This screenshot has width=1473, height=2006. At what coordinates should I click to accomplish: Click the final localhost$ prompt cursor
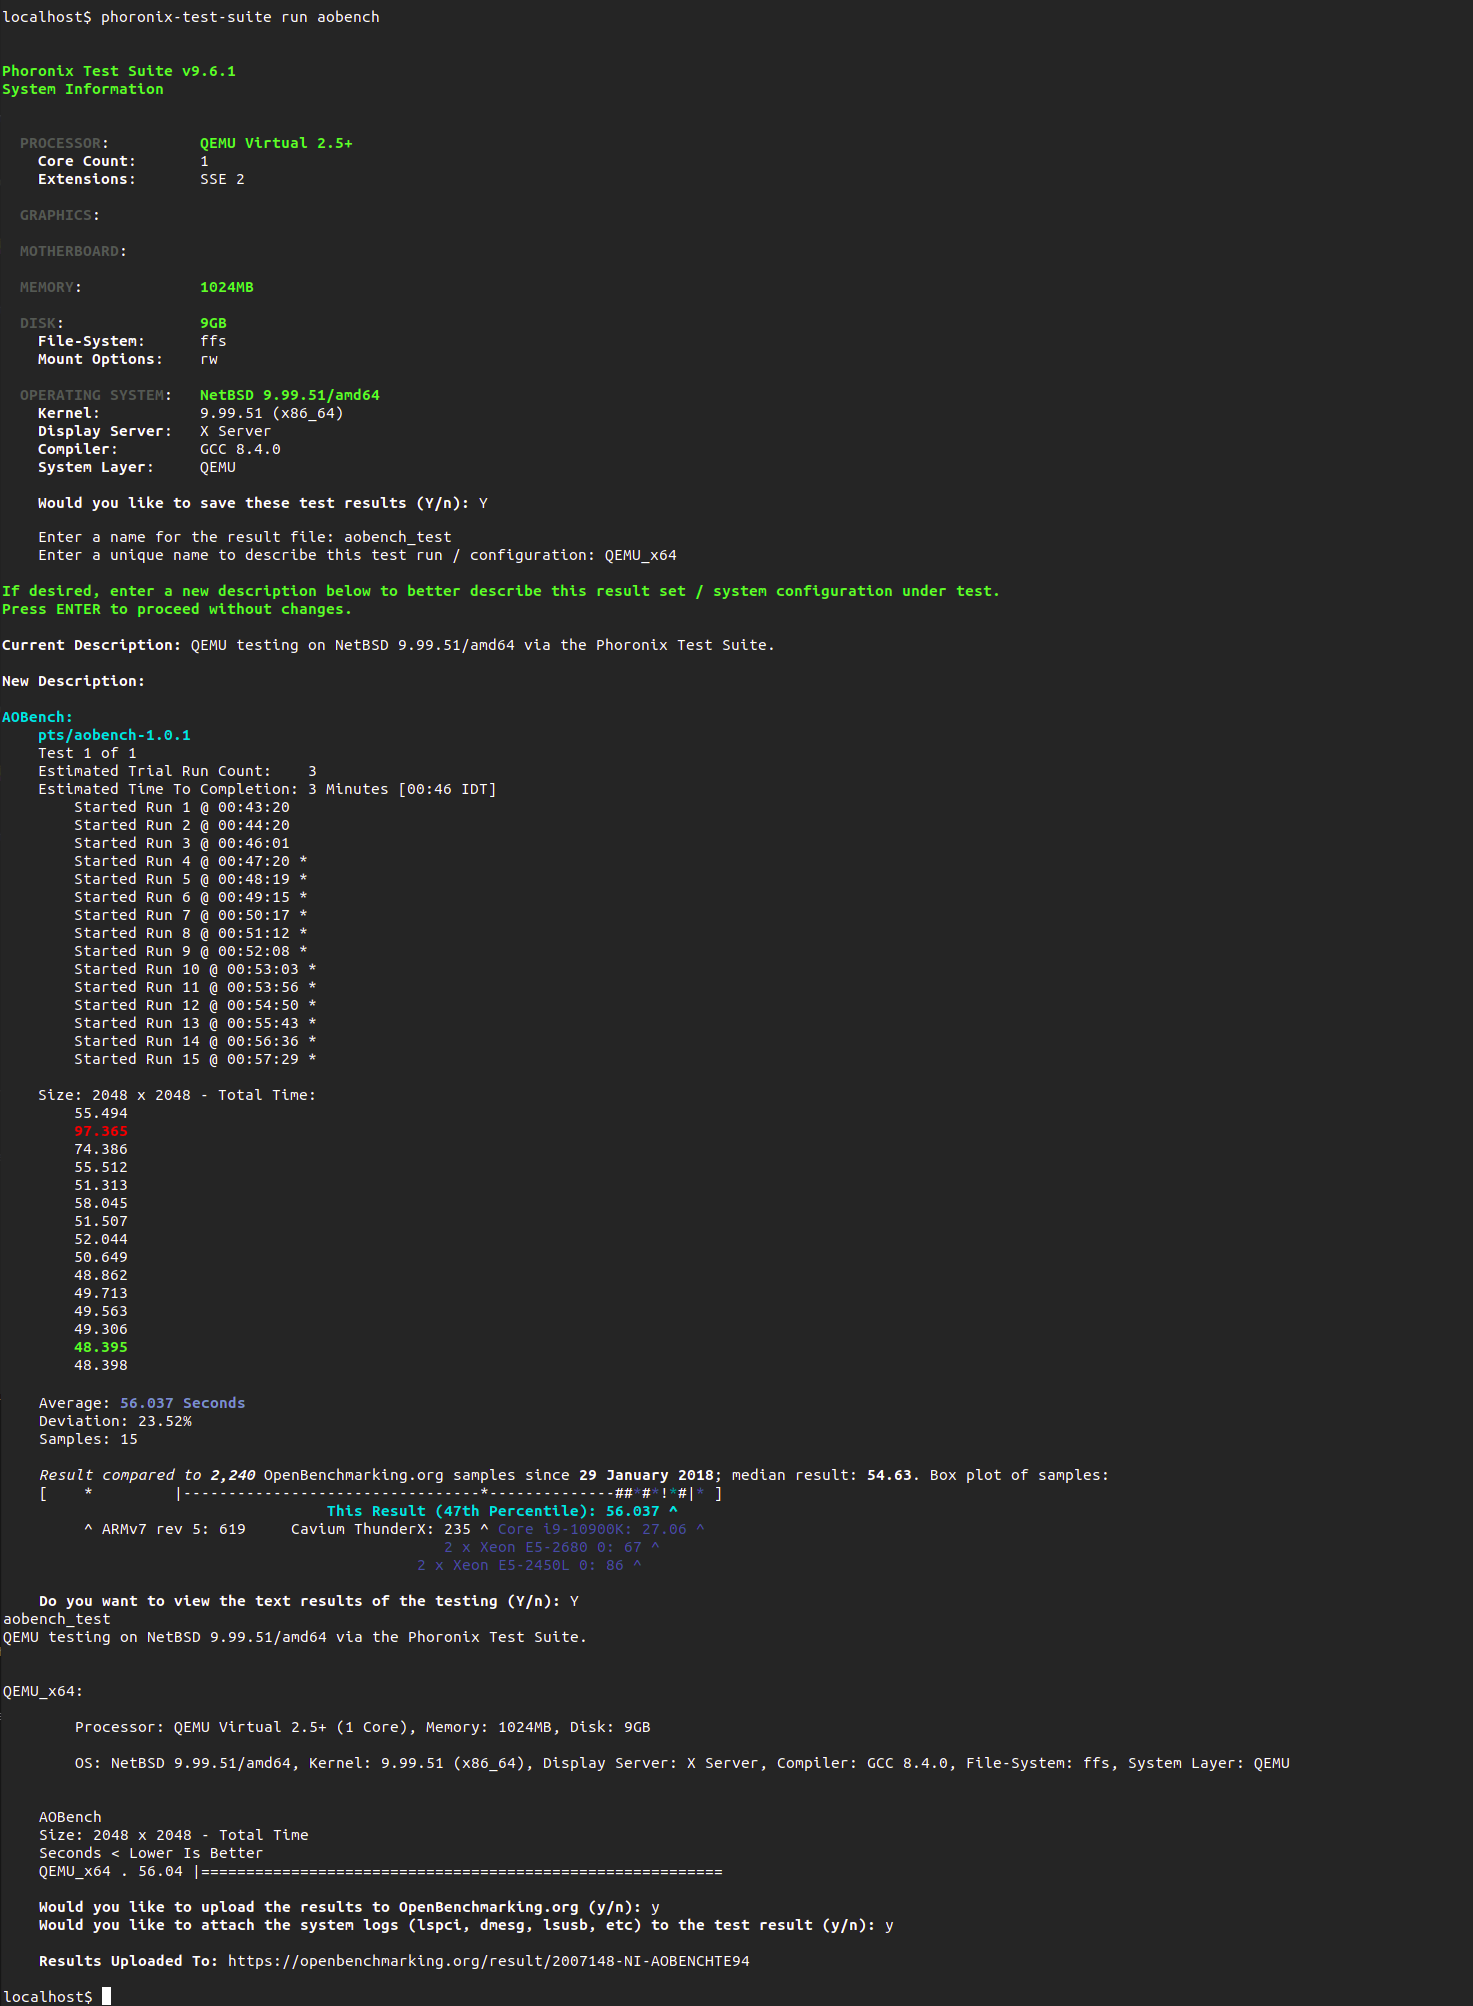coord(107,1996)
